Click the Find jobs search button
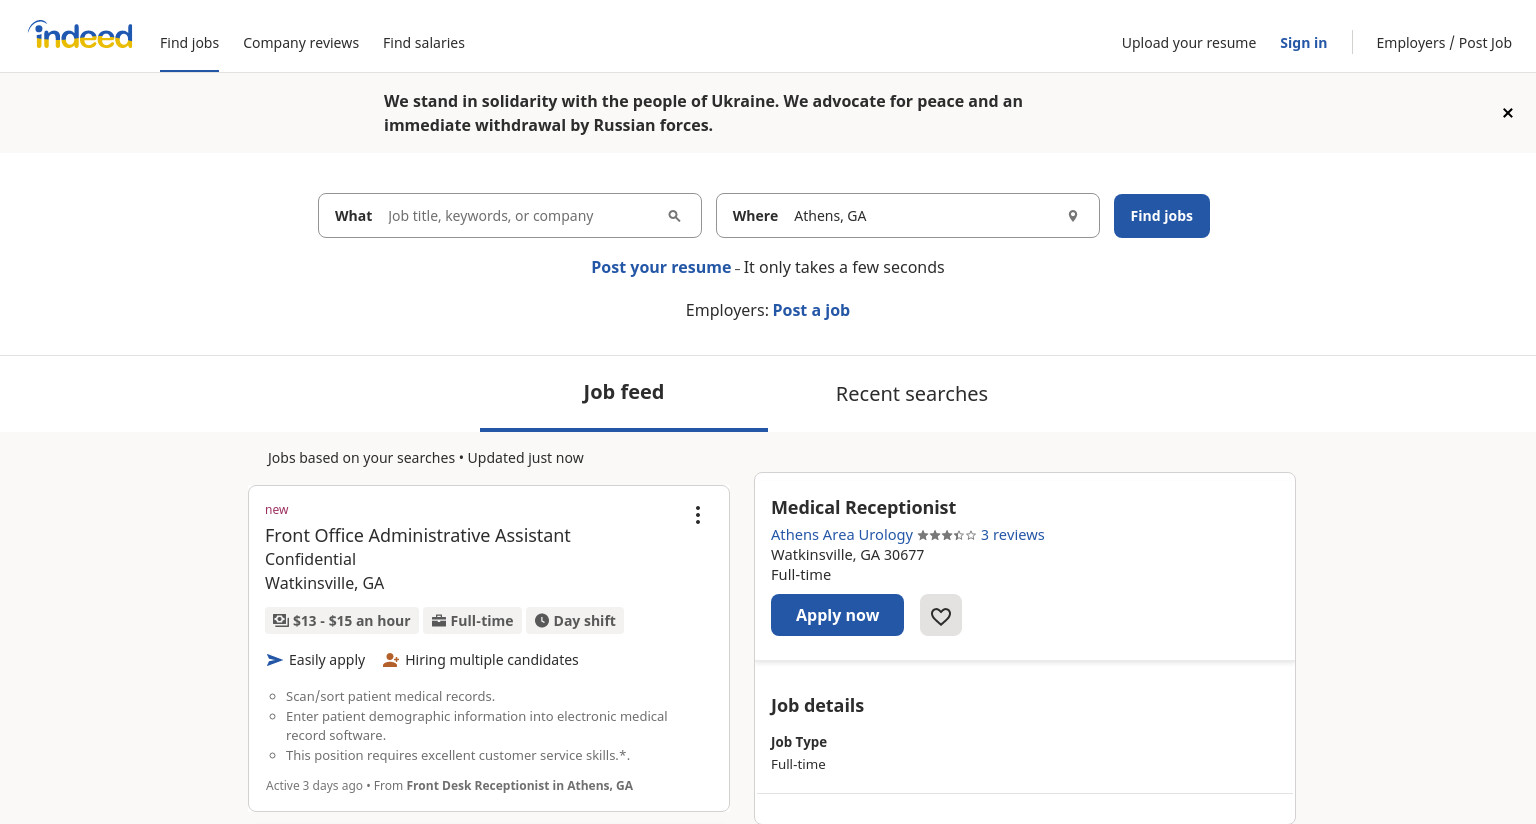This screenshot has height=824, width=1536. pos(1161,216)
